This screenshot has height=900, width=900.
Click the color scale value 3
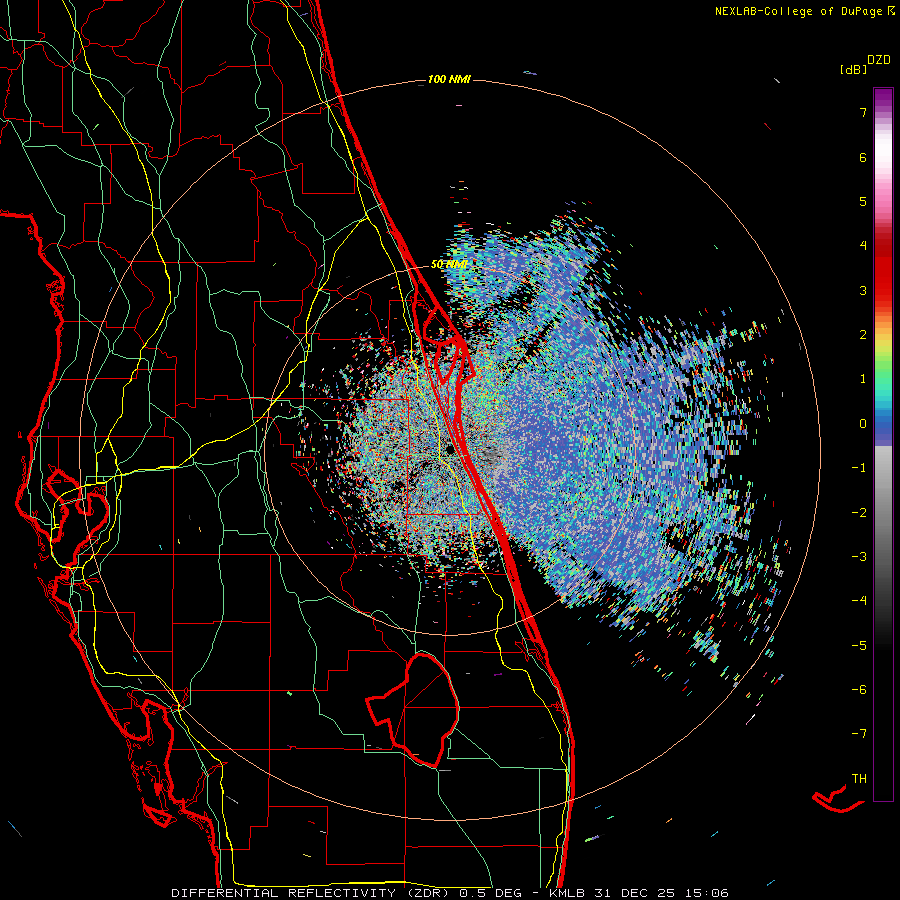(x=863, y=290)
